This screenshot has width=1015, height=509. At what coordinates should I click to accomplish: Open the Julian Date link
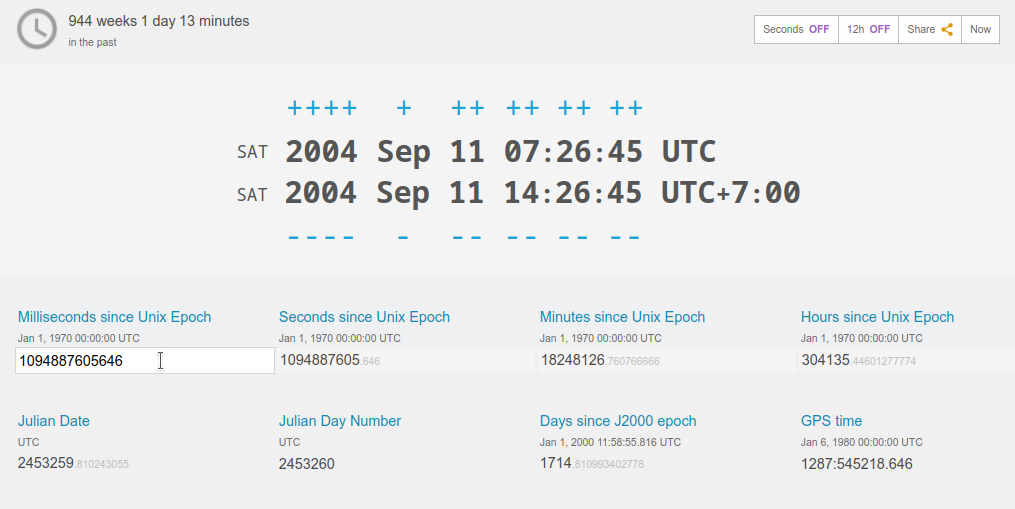60,421
